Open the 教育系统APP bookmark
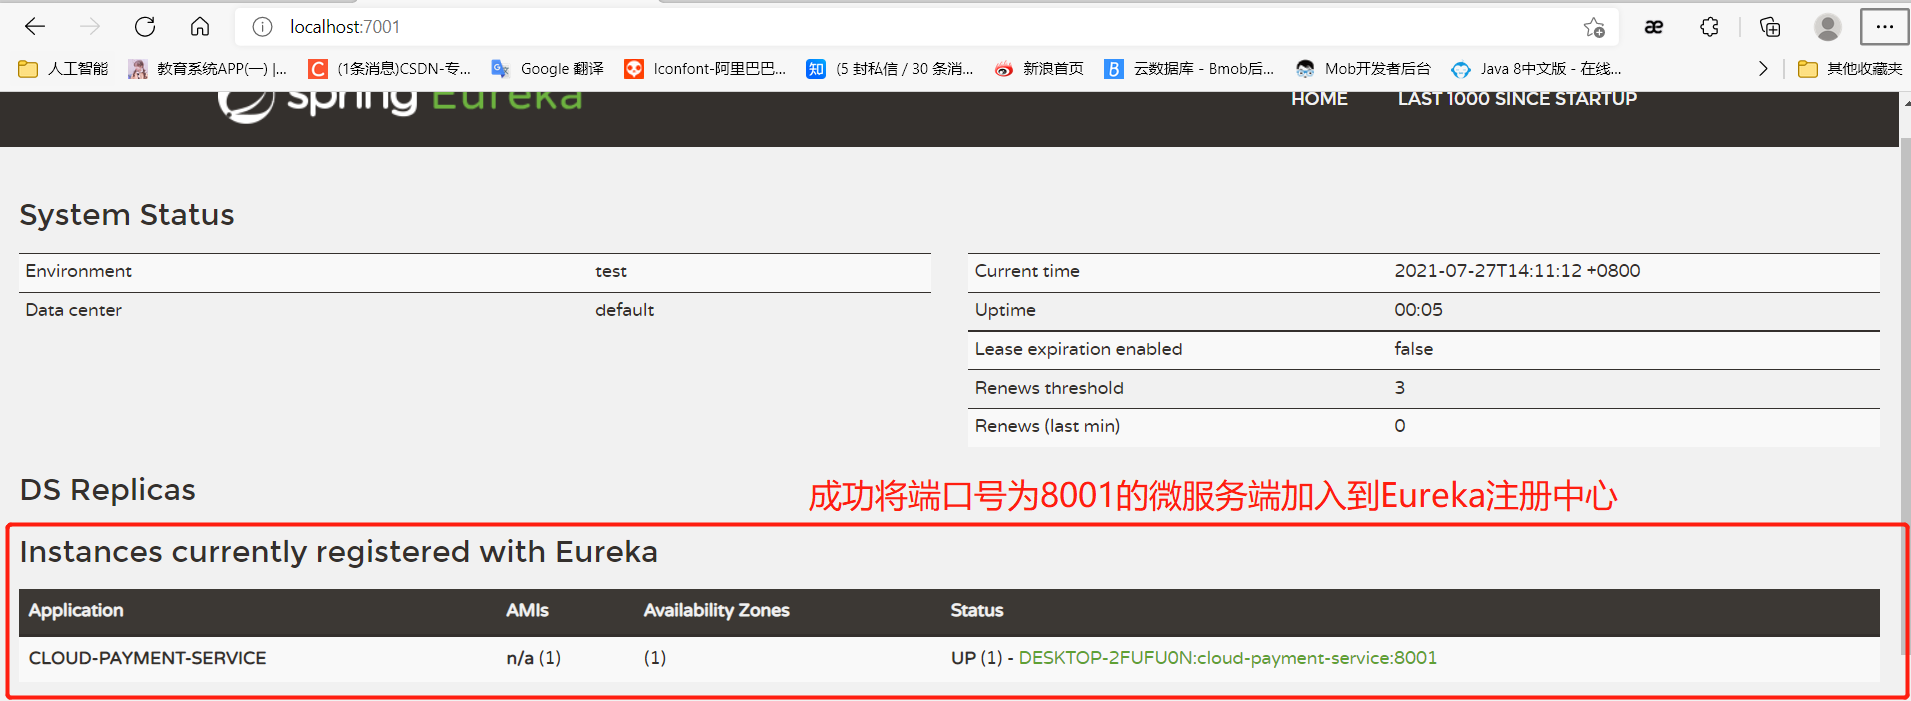This screenshot has width=1911, height=701. pyautogui.click(x=208, y=69)
